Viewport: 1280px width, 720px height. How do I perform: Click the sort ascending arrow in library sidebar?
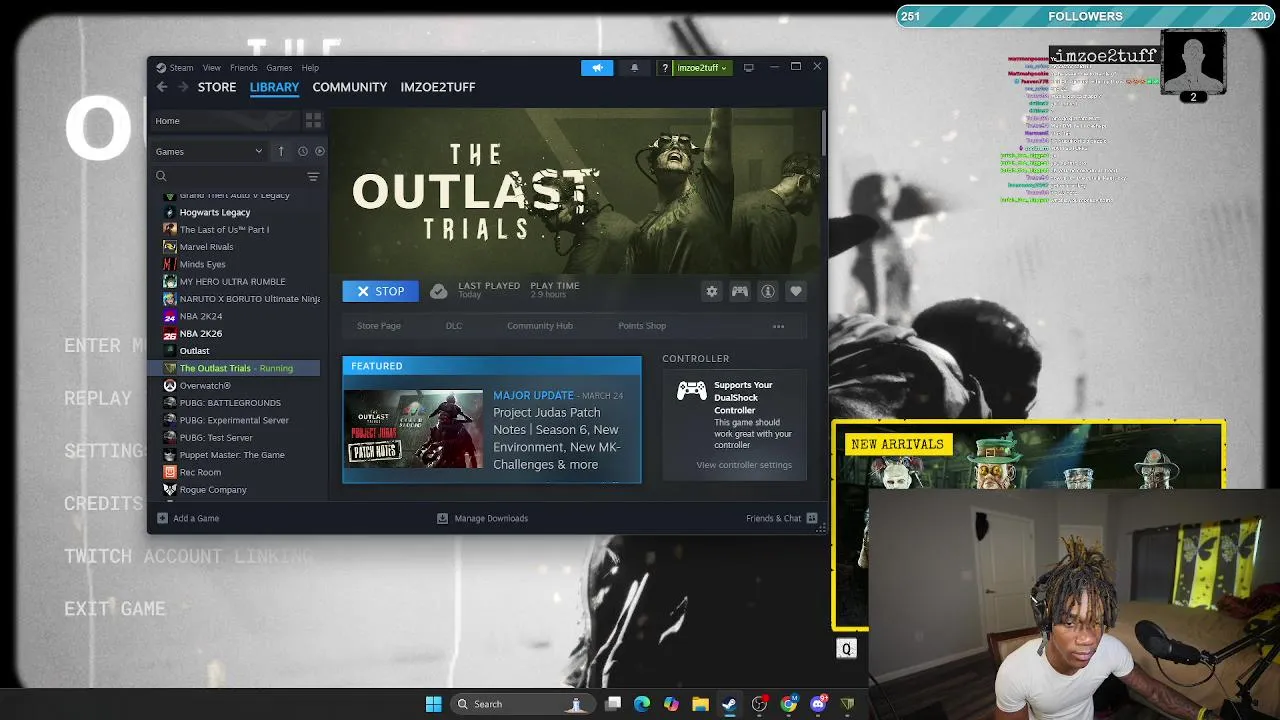click(x=281, y=151)
